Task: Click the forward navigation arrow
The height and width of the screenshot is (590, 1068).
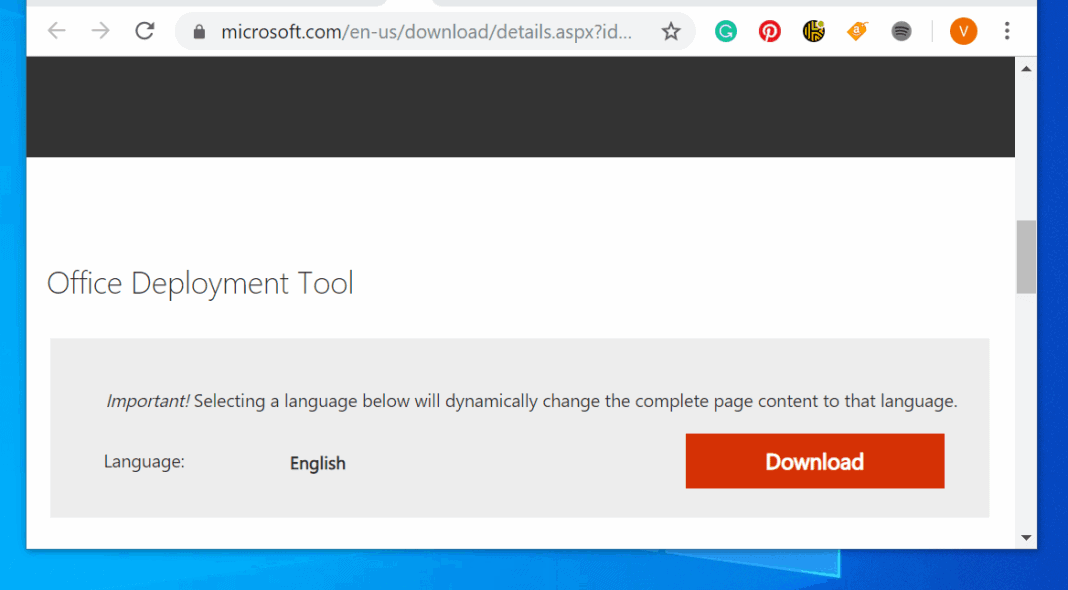Action: click(100, 31)
